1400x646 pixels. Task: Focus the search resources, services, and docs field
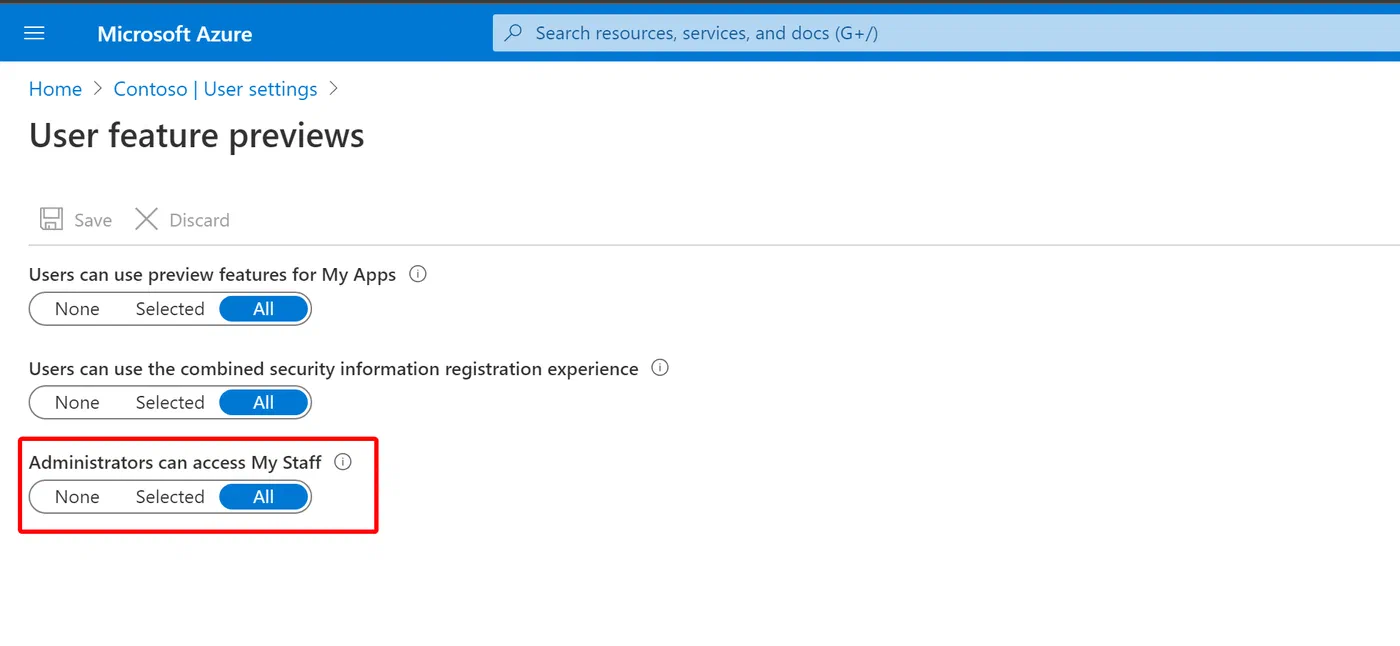[x=946, y=33]
